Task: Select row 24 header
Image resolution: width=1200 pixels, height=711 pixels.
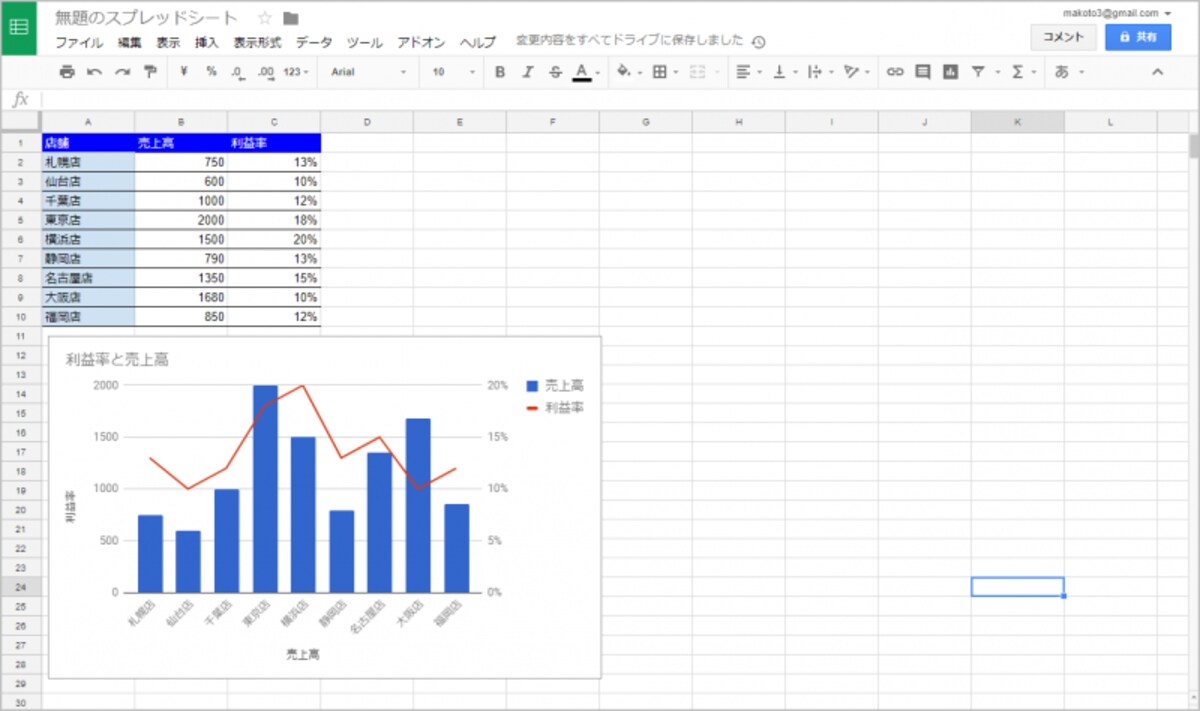Action: pyautogui.click(x=21, y=587)
